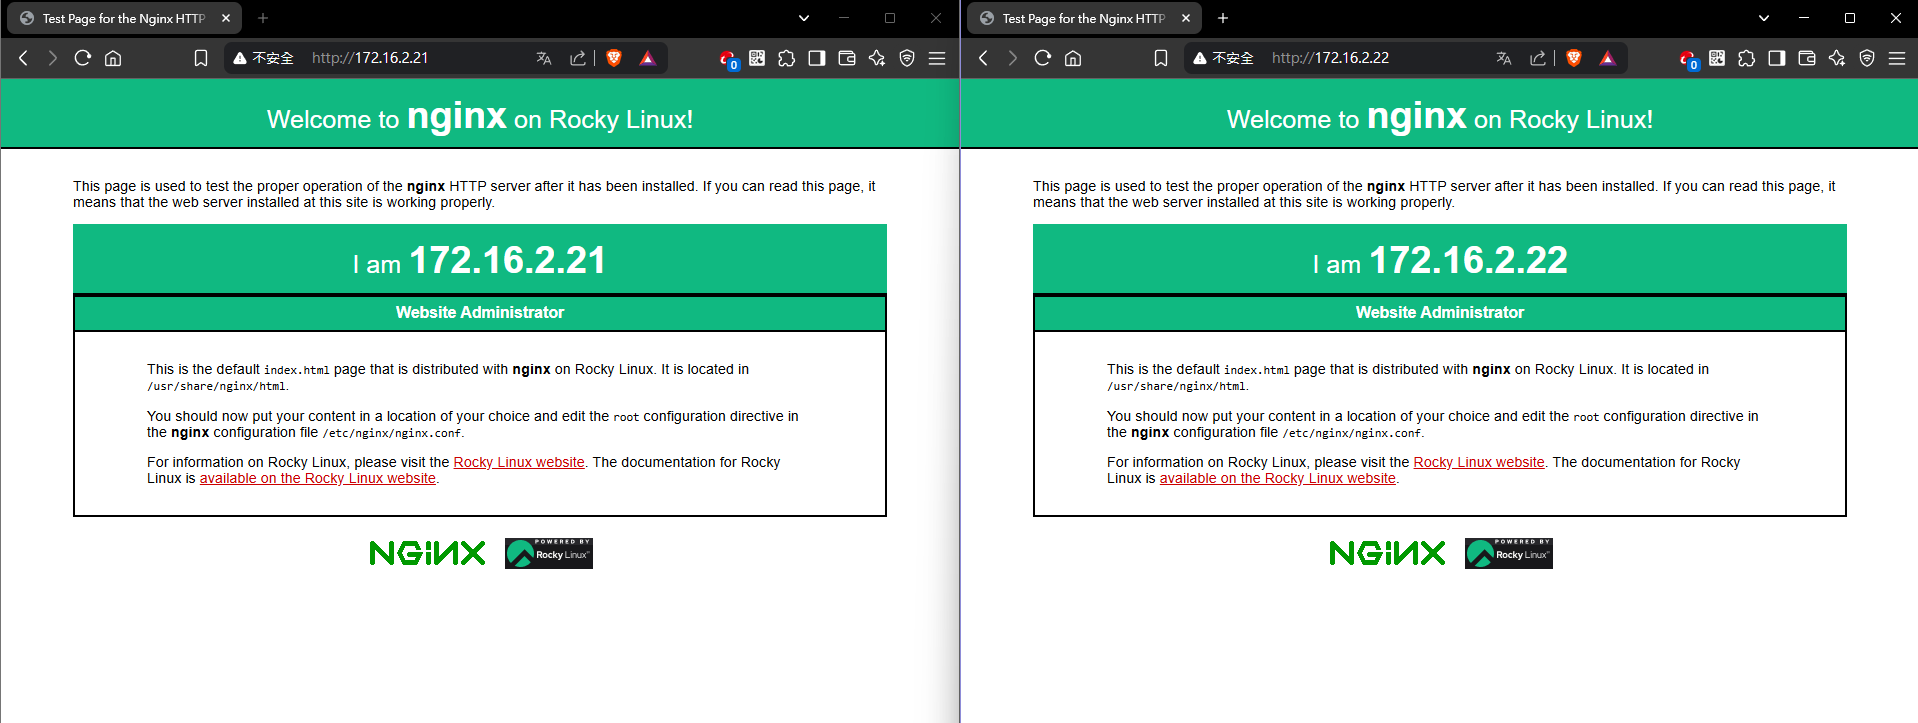Viewport: 1918px width, 723px height.
Task: Open a new tab in right window
Action: (1223, 18)
